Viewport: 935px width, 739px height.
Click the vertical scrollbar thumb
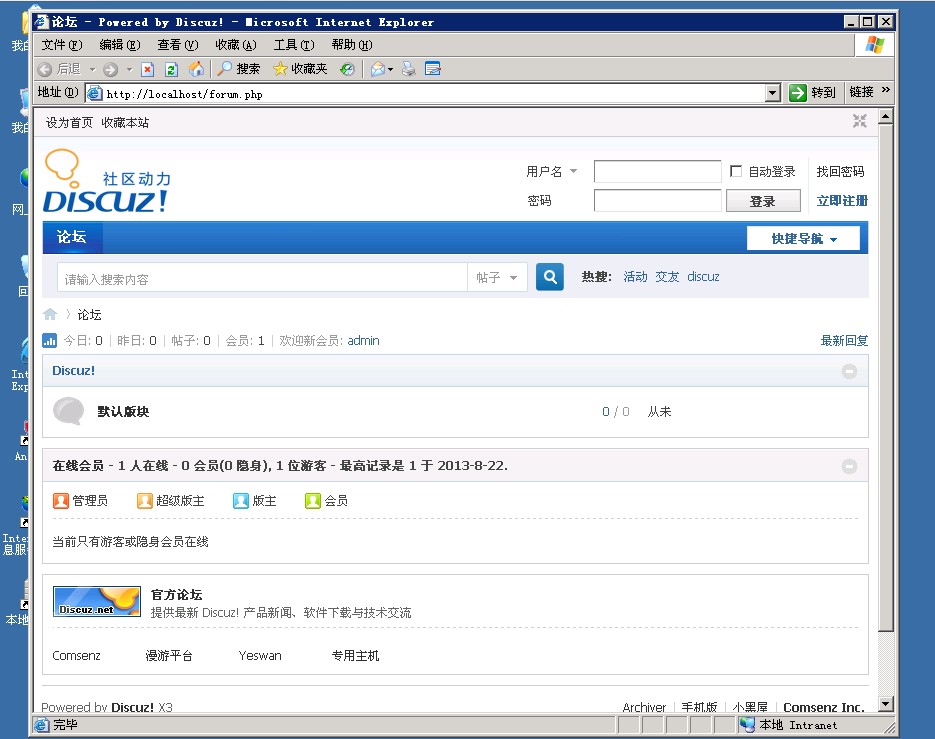pos(886,378)
